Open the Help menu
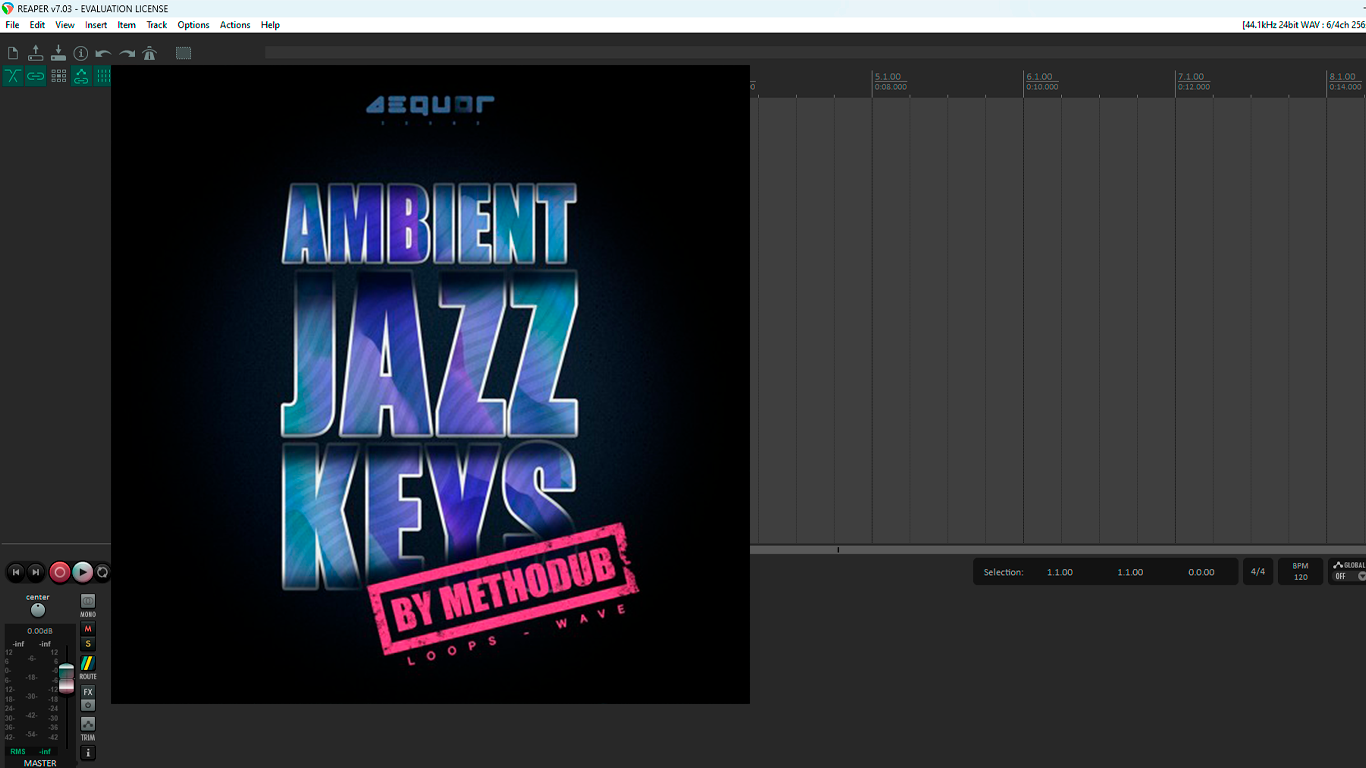The image size is (1366, 768). (270, 25)
